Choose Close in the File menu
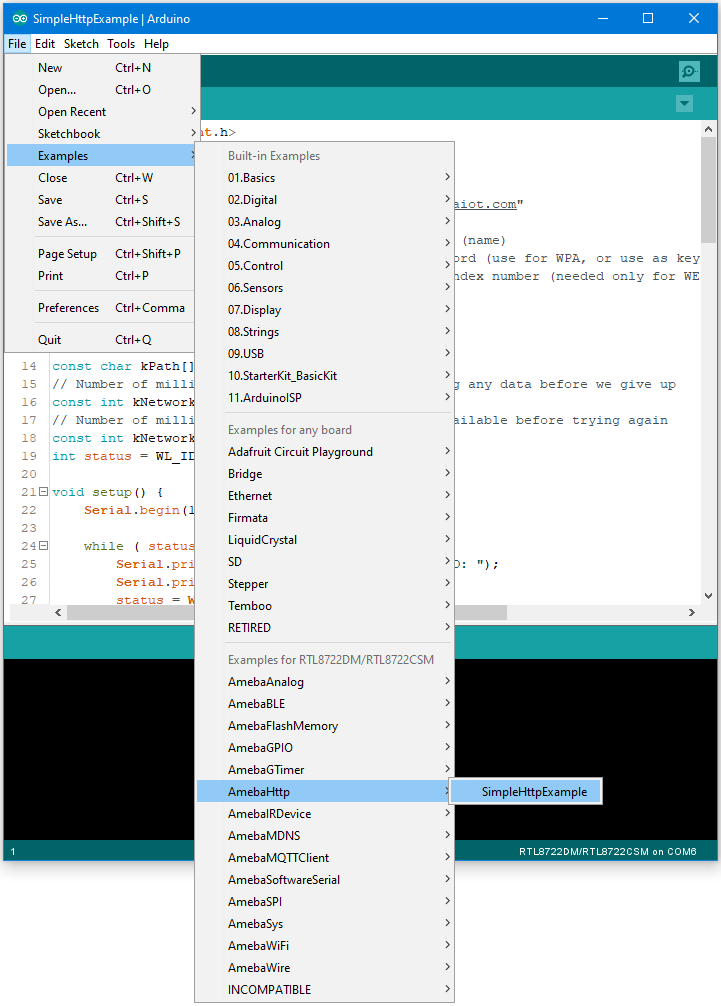 tap(102, 178)
